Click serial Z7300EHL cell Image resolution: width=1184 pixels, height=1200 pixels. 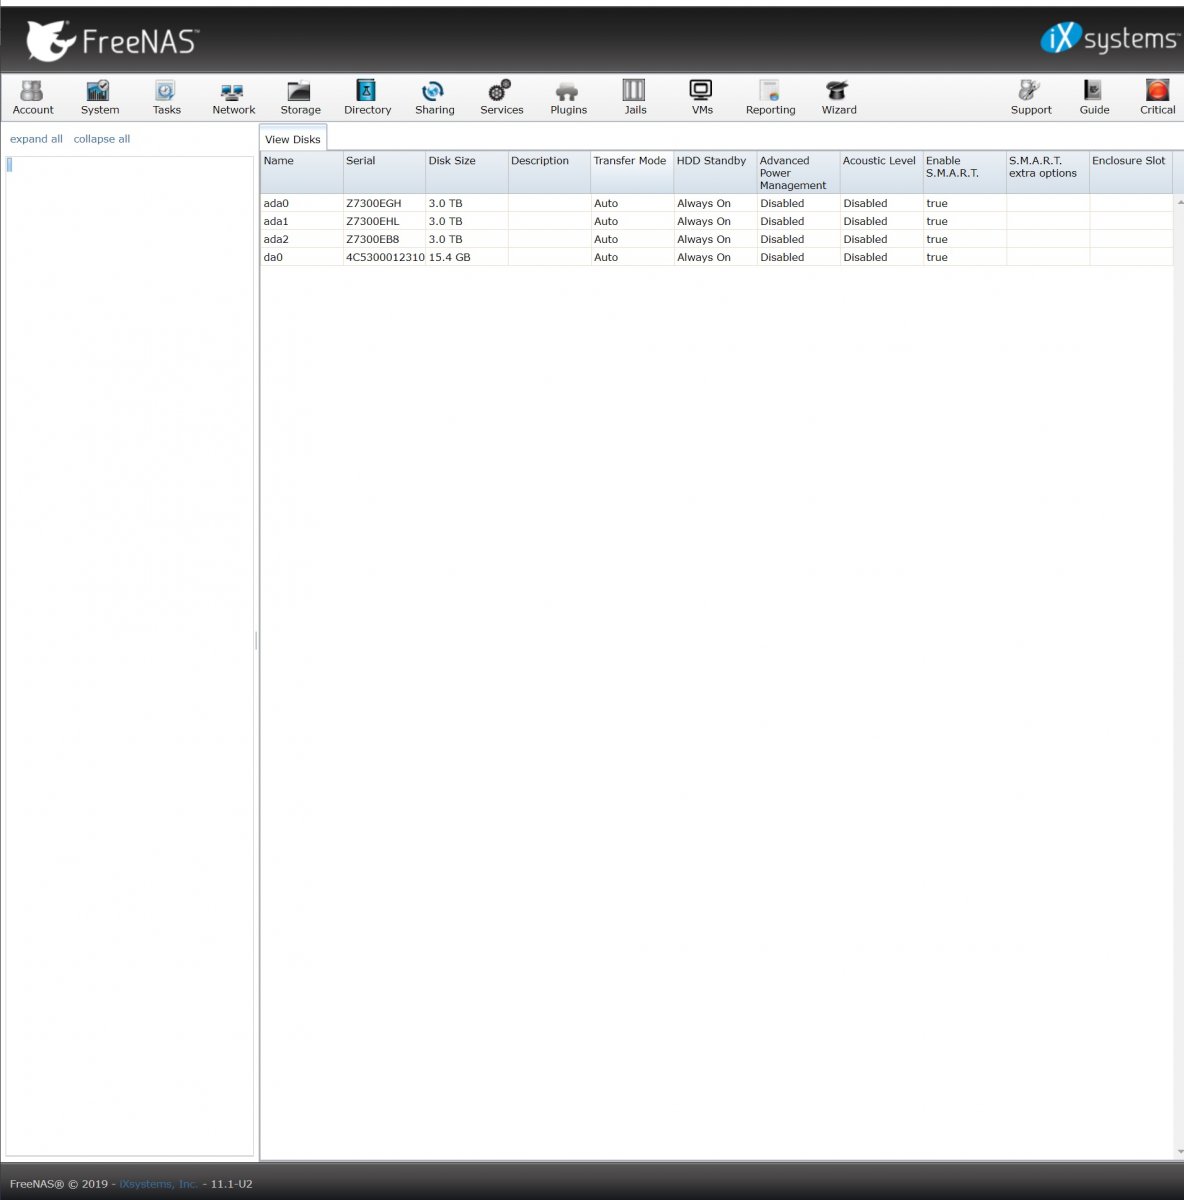click(384, 221)
